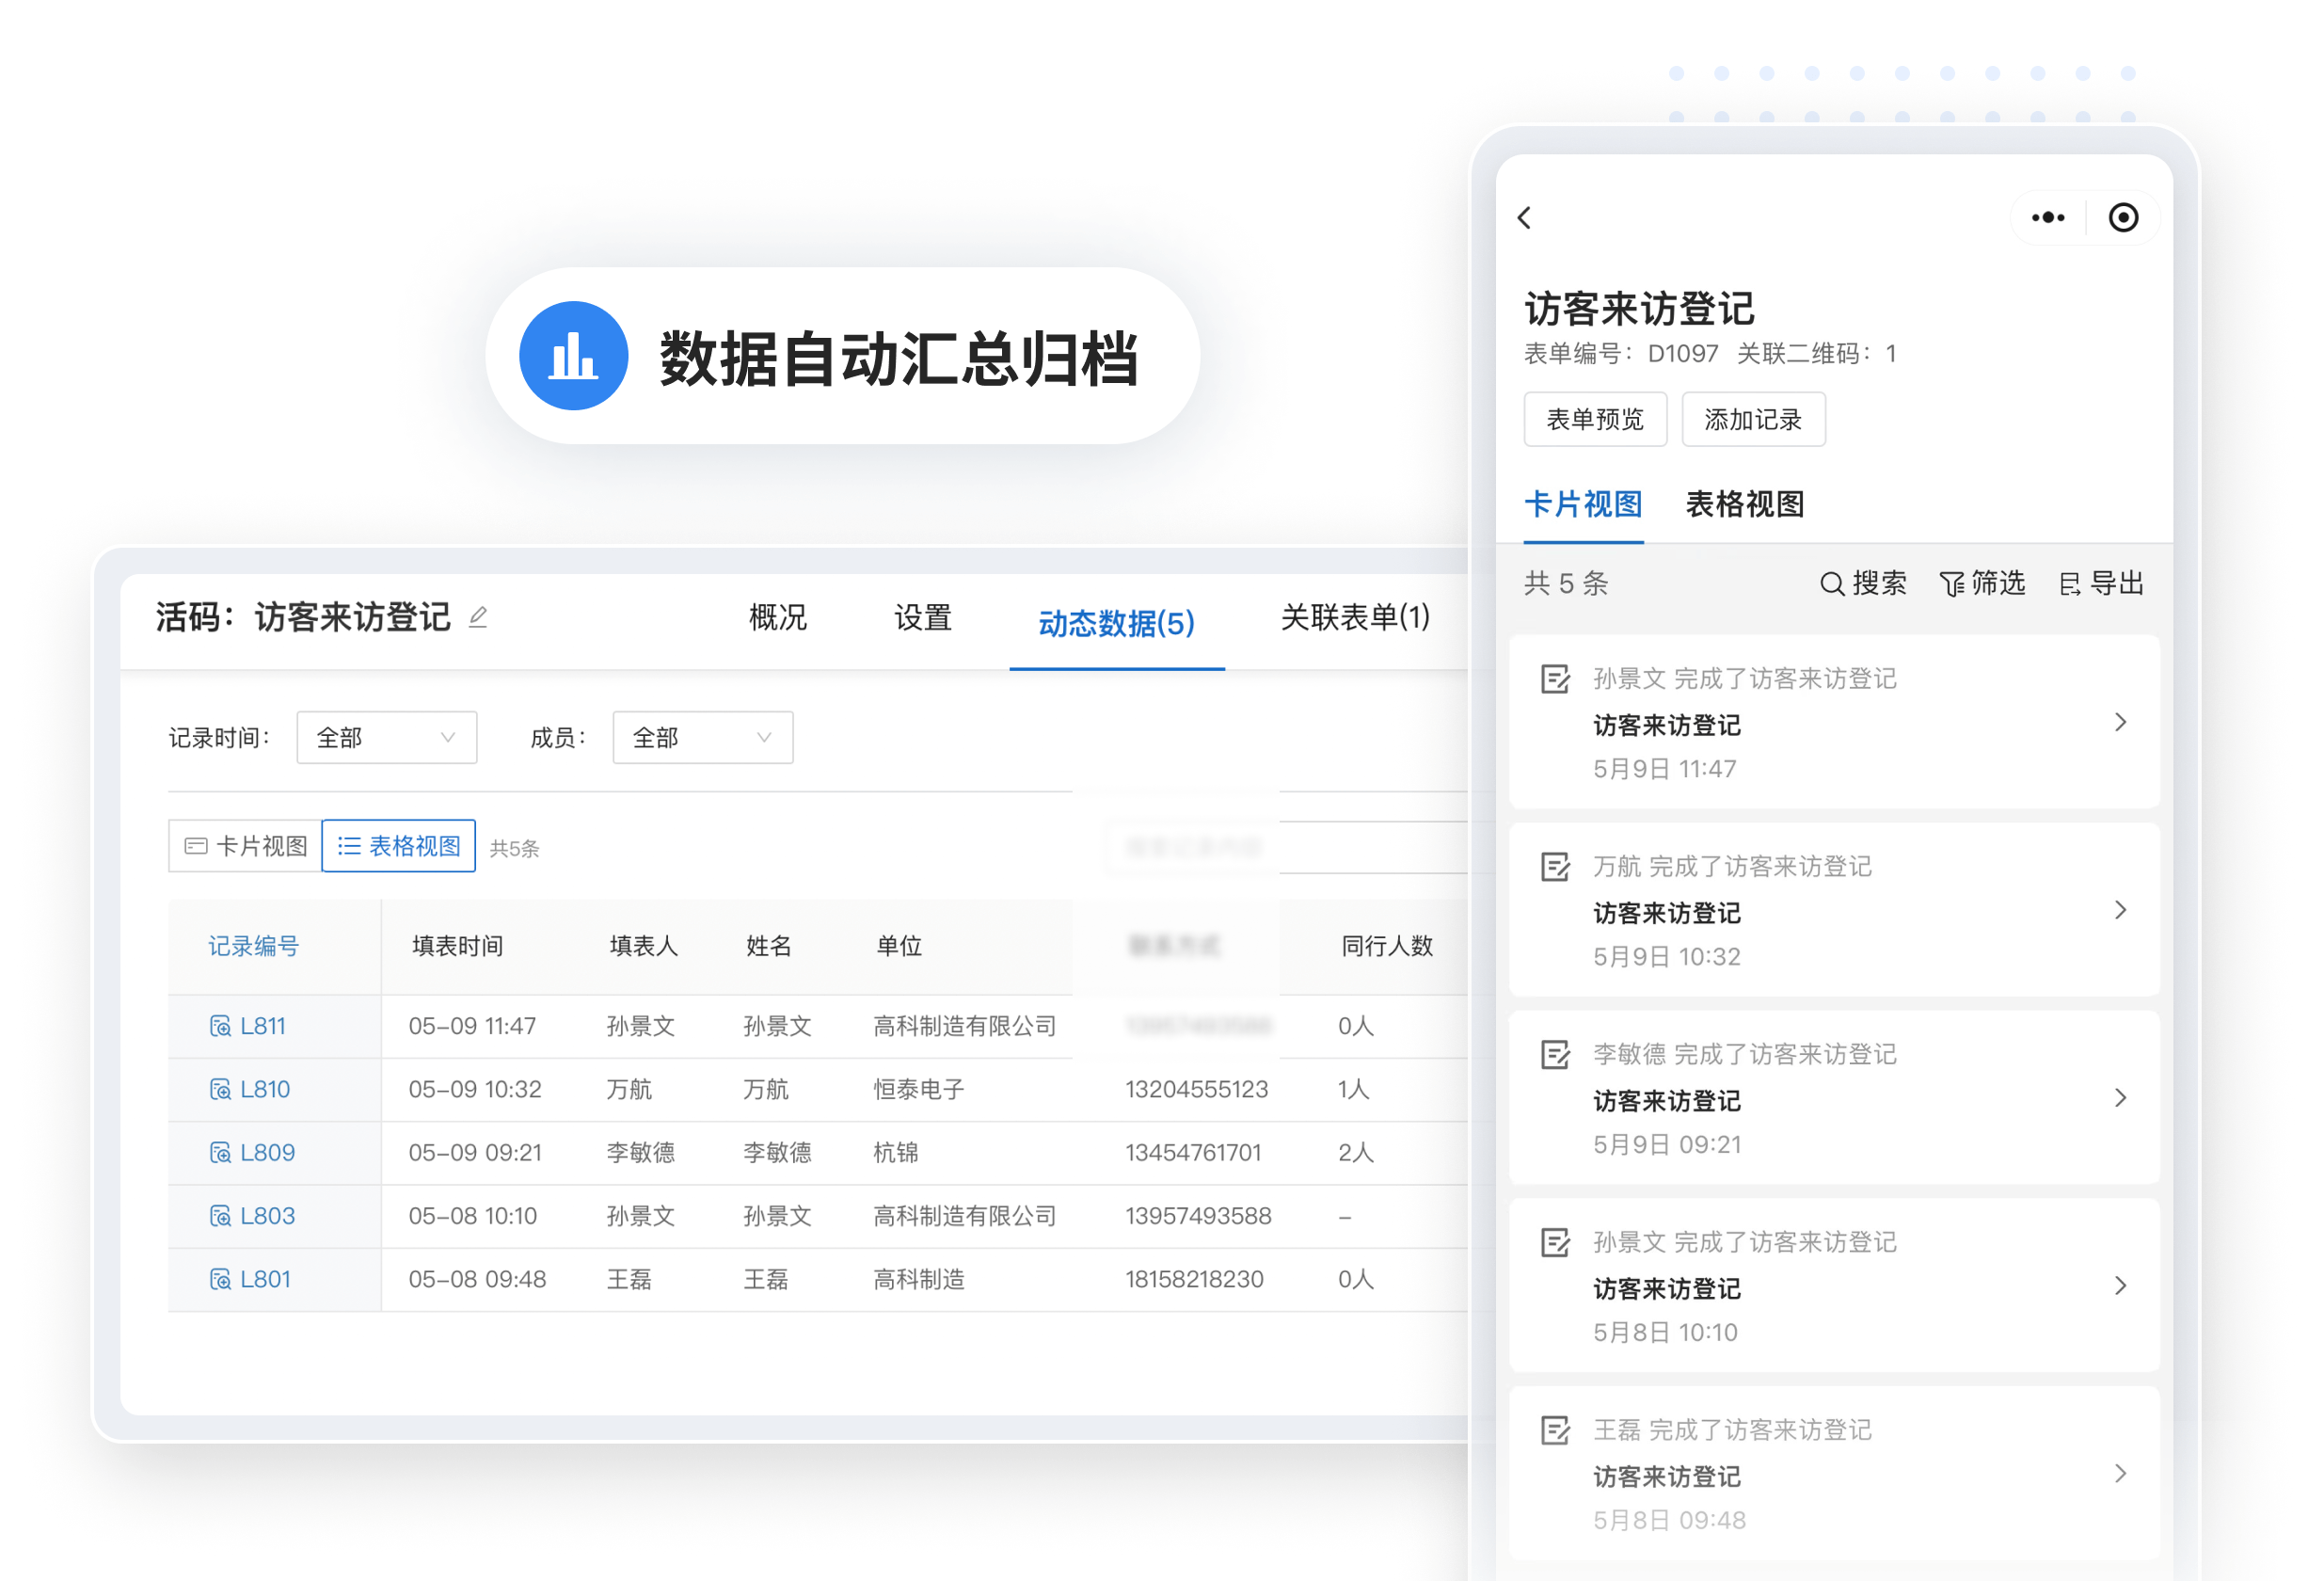This screenshot has height=1581, width=2324.
Task: Open record link L811
Action: tap(263, 1026)
